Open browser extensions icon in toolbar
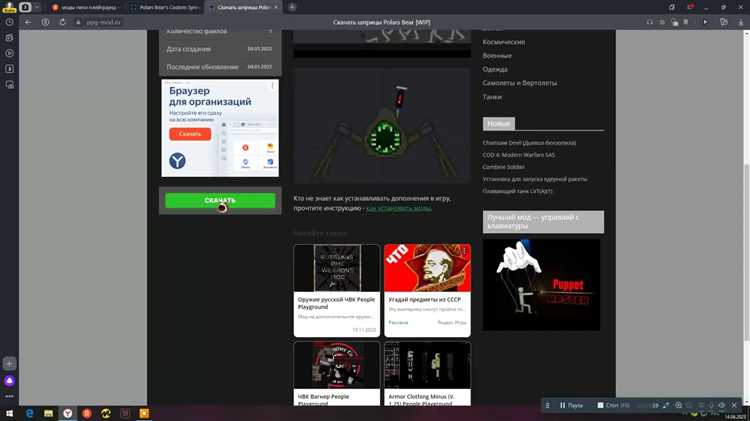 pyautogui.click(x=724, y=22)
